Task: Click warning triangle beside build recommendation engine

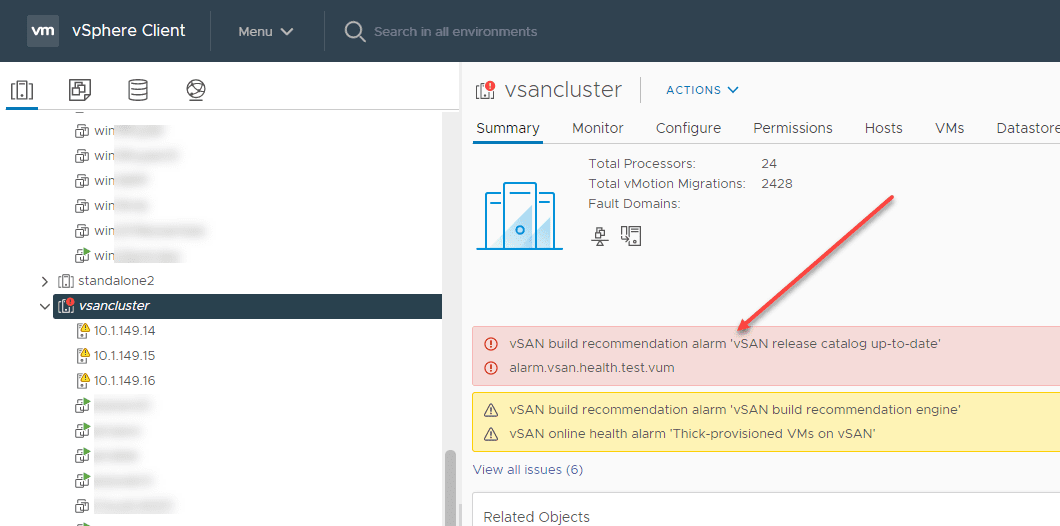Action: pyautogui.click(x=491, y=410)
